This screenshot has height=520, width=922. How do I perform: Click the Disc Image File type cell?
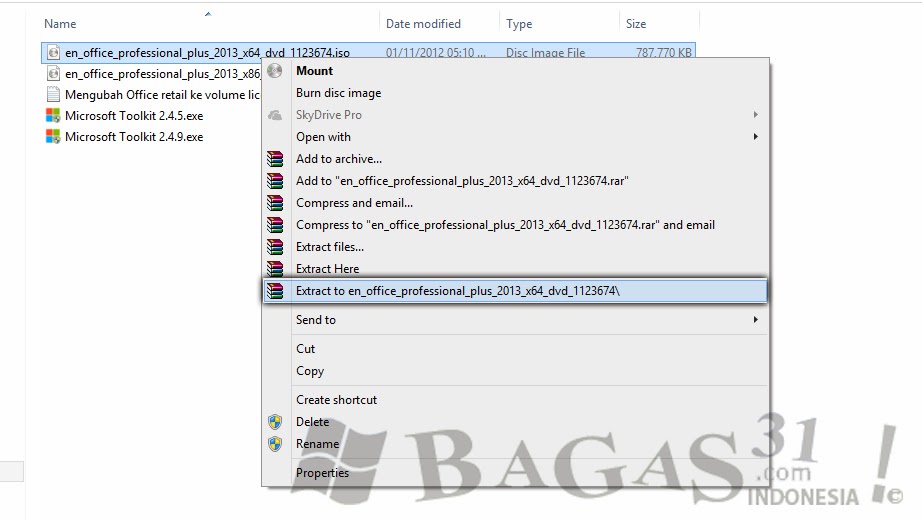point(545,52)
